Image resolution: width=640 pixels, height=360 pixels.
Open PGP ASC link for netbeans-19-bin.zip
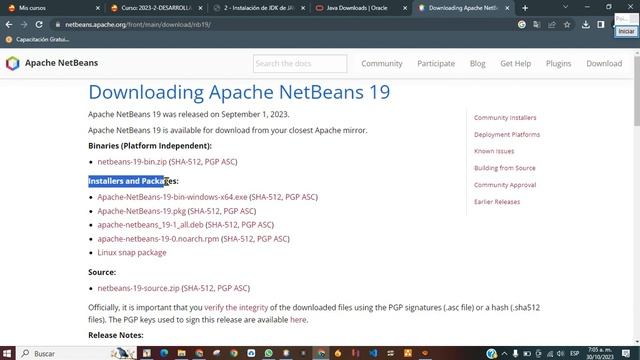pos(220,162)
